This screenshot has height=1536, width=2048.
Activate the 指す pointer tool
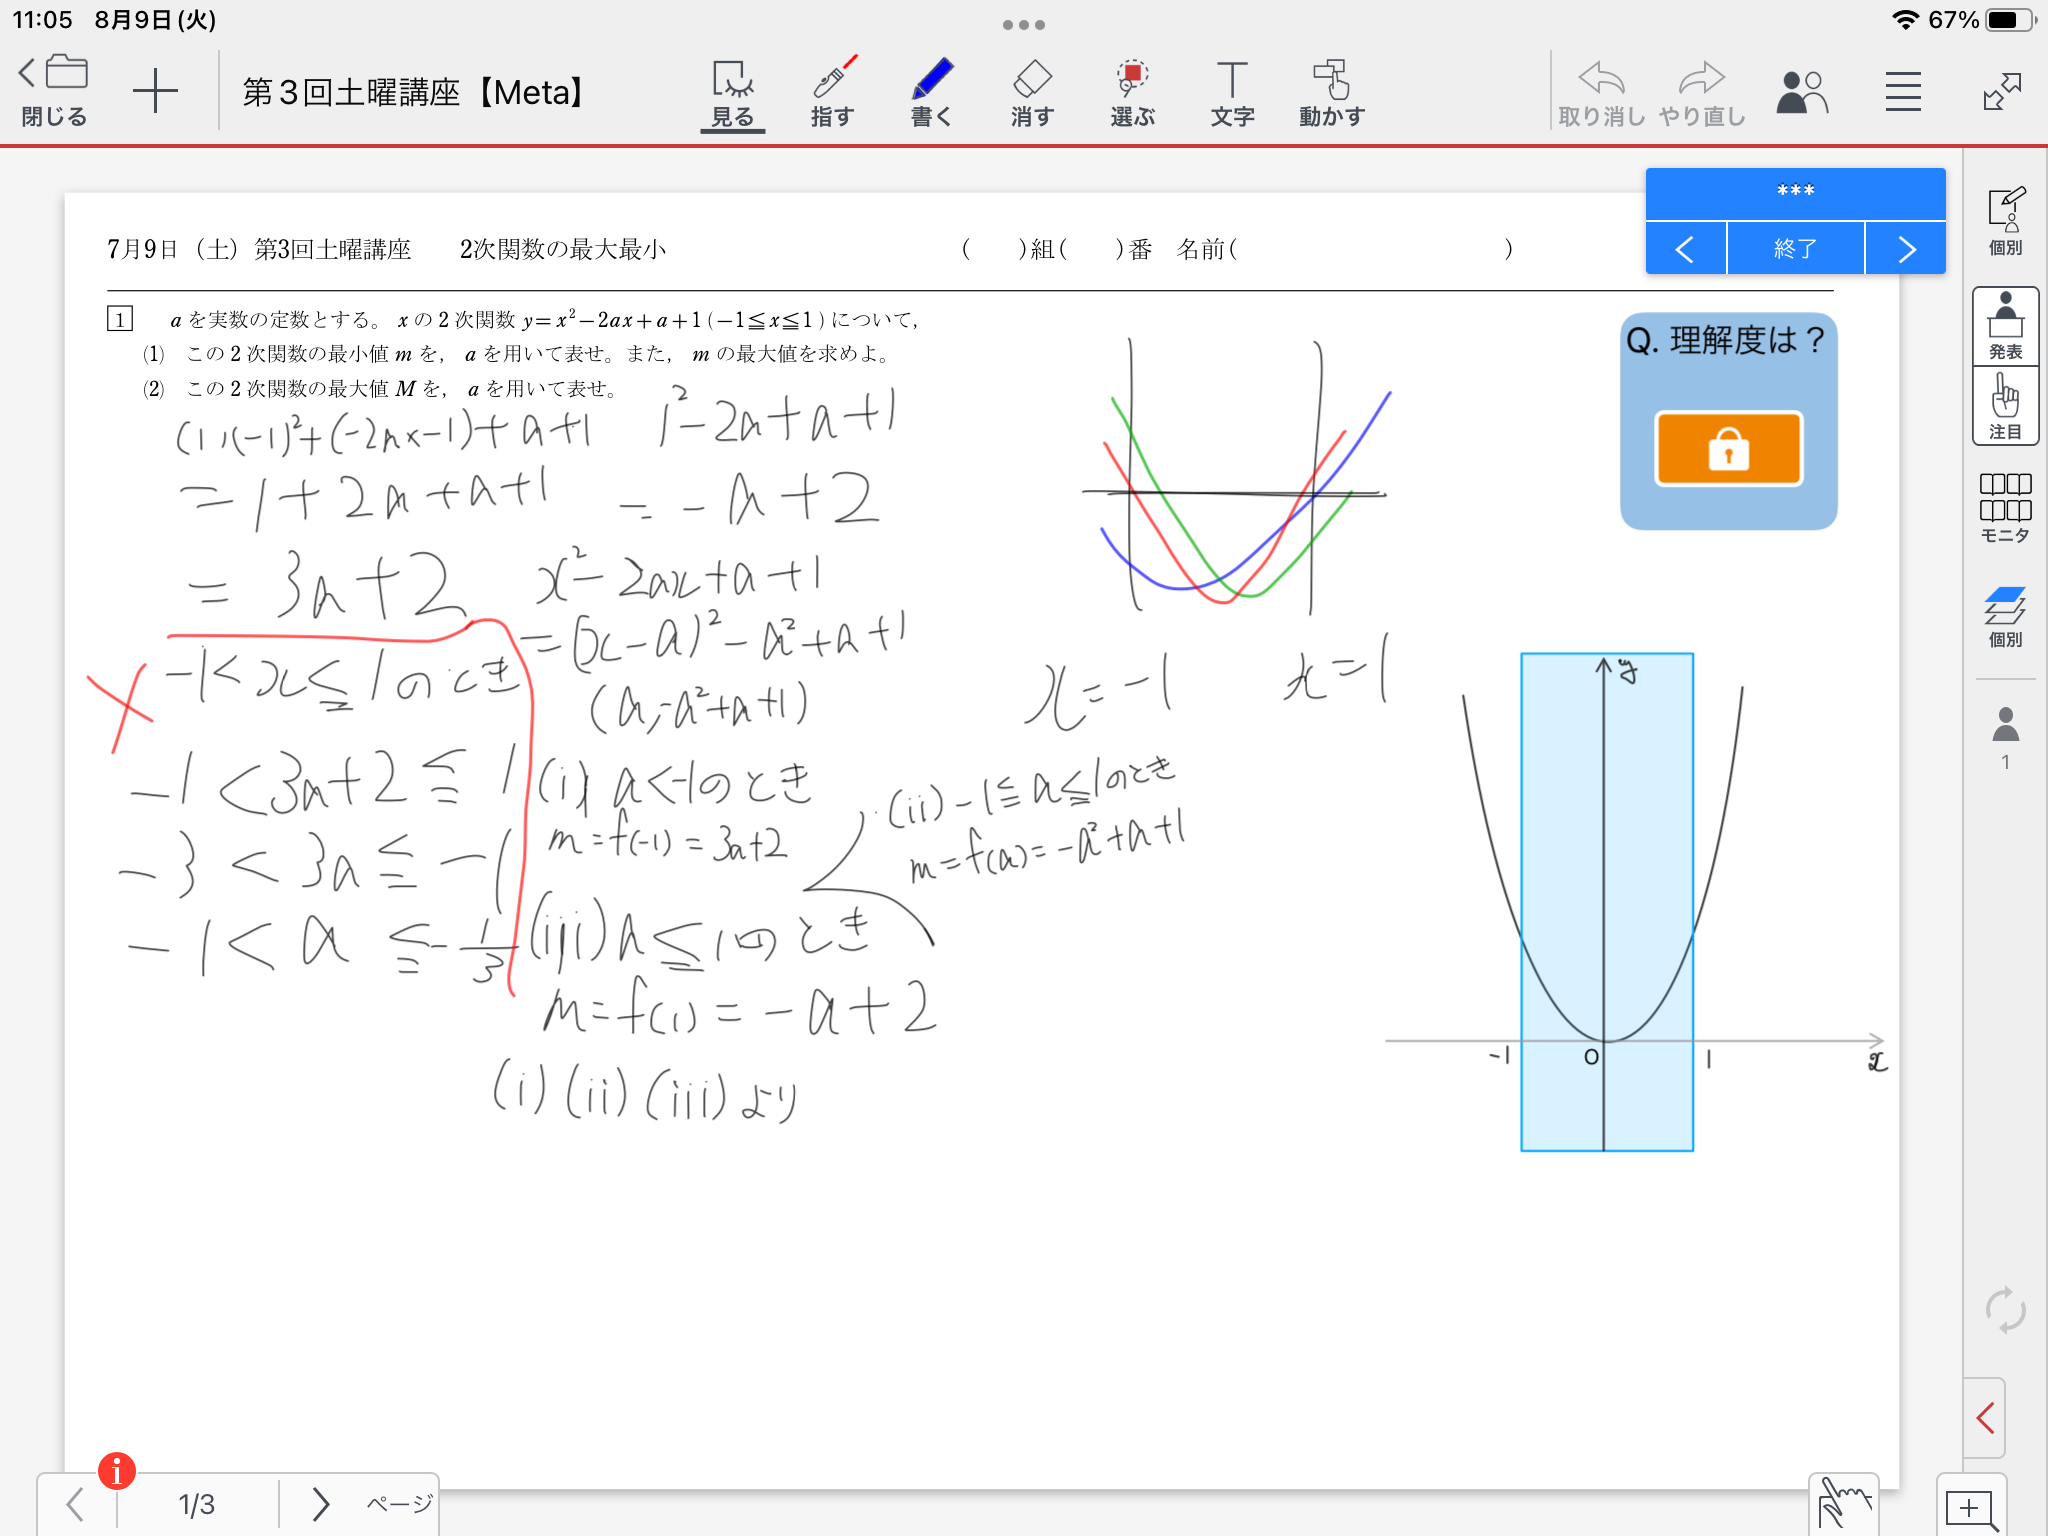coord(832,92)
